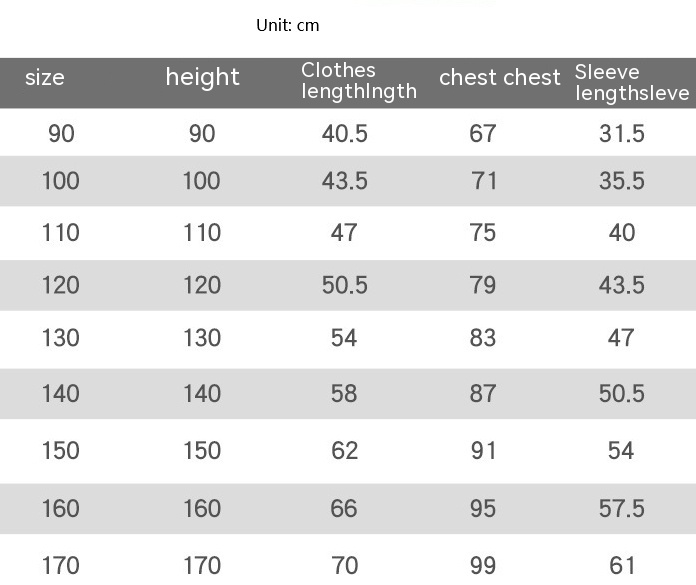Click the chest value 99 cell
The height and width of the screenshot is (585, 696).
(482, 567)
